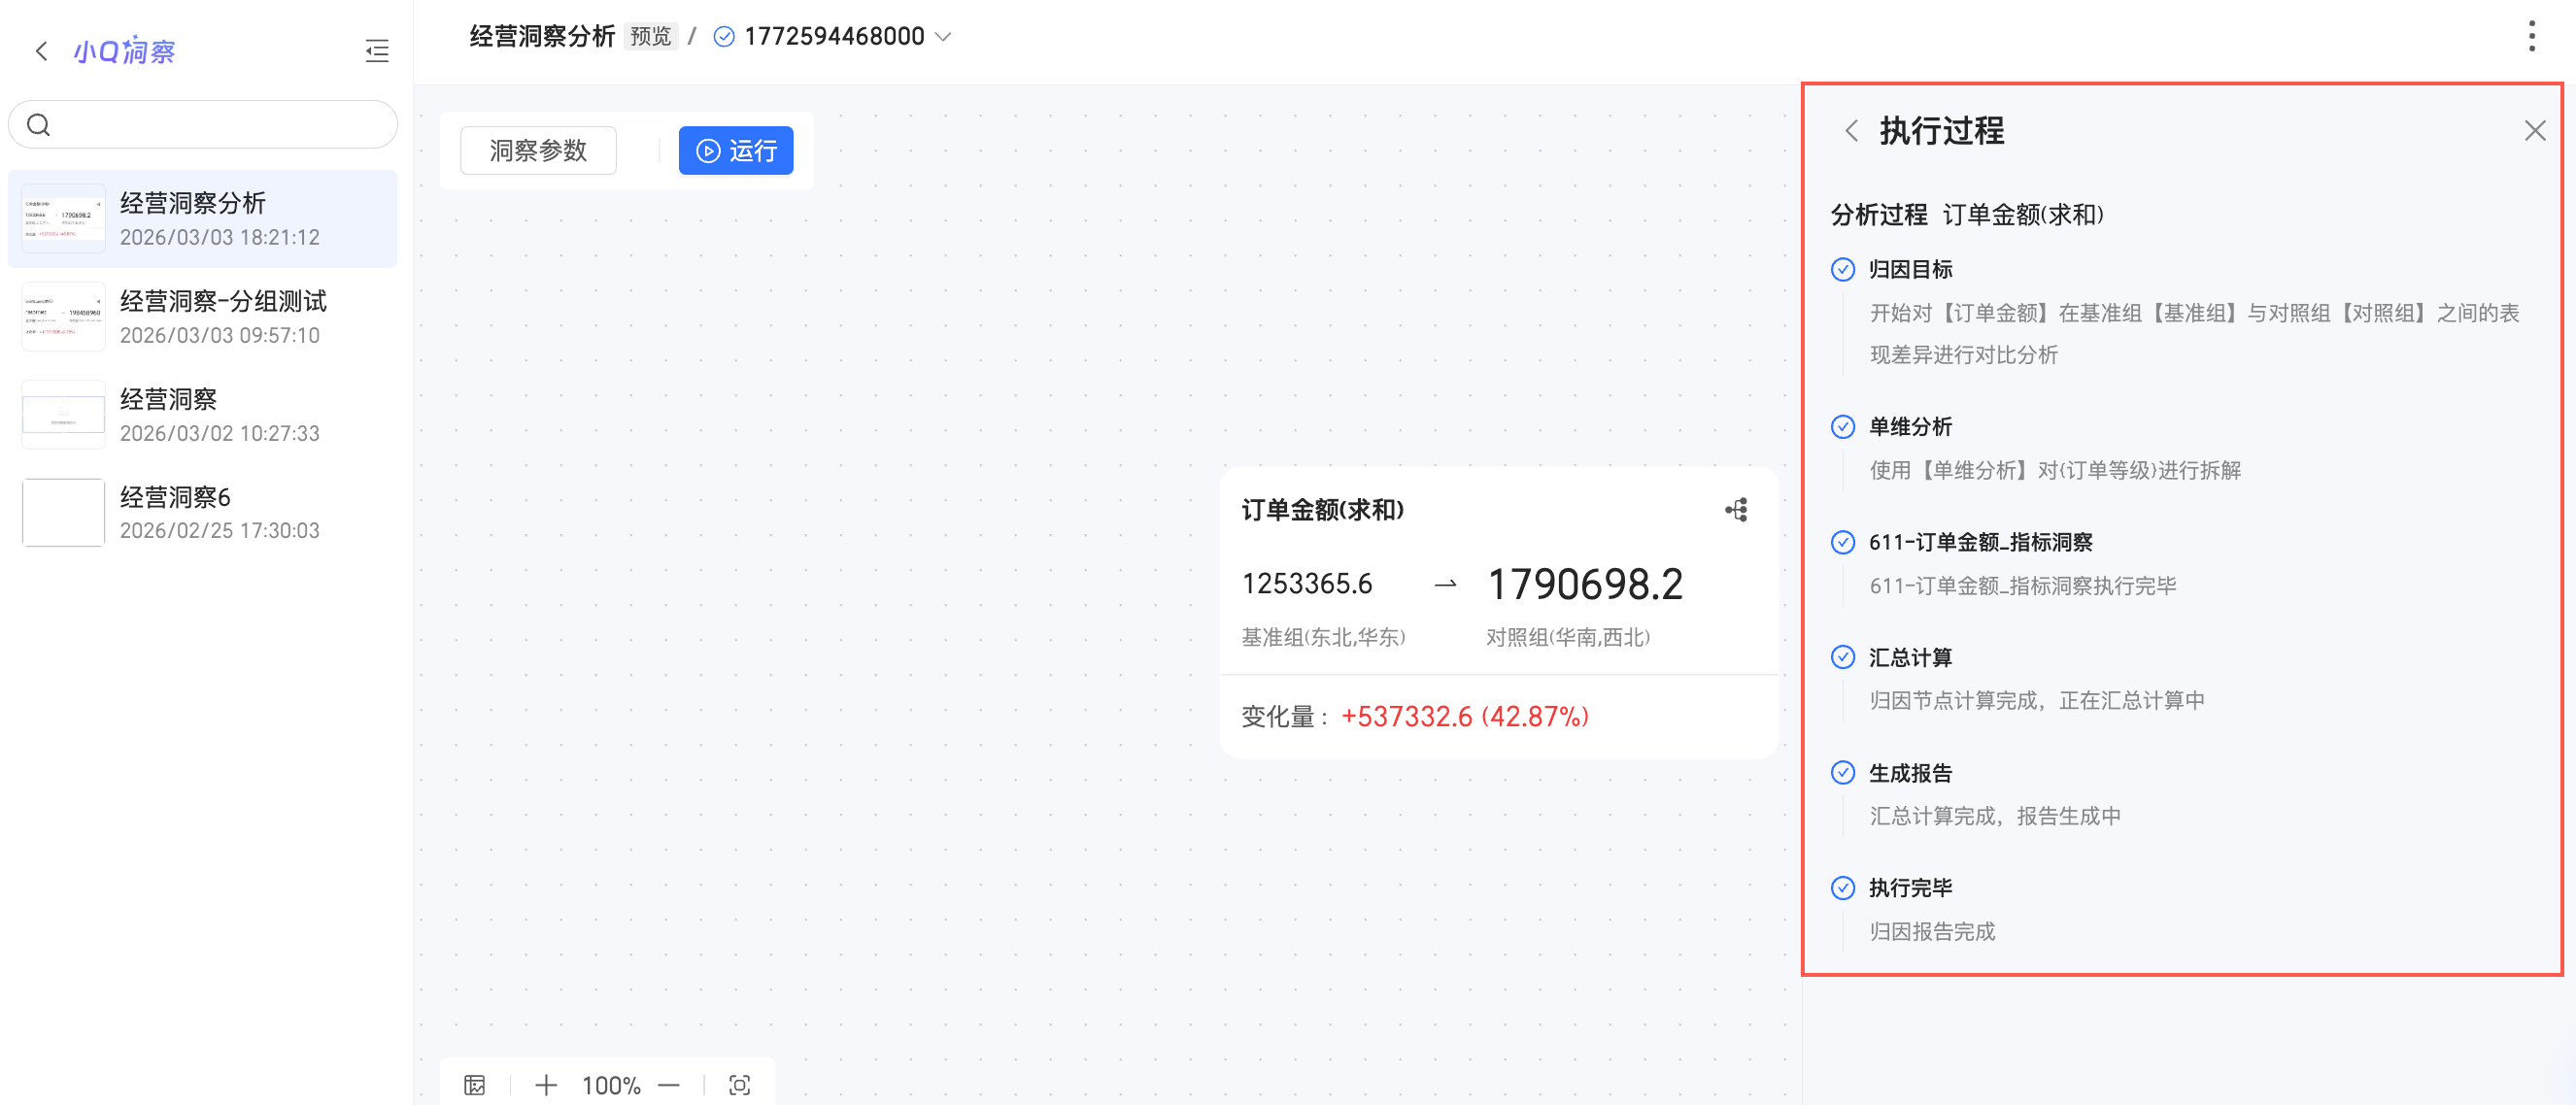Open the 洞察参数 settings button
Viewport: 2576px width, 1105px height.
pos(538,151)
